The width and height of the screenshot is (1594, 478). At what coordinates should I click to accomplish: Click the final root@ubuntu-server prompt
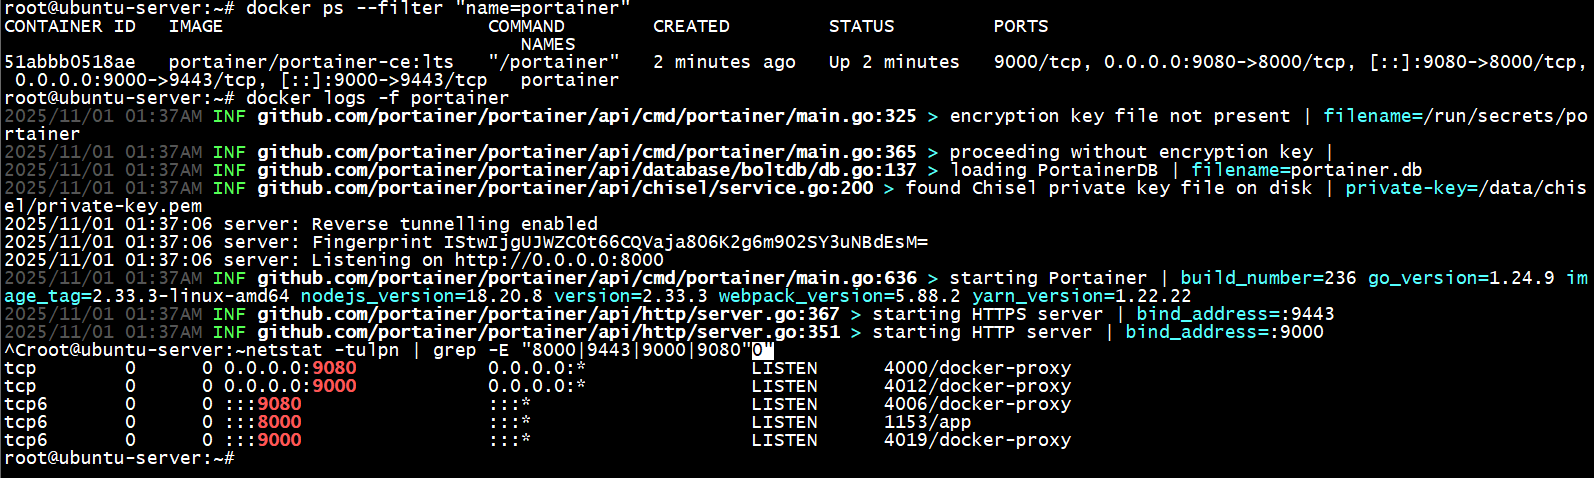coord(119,458)
